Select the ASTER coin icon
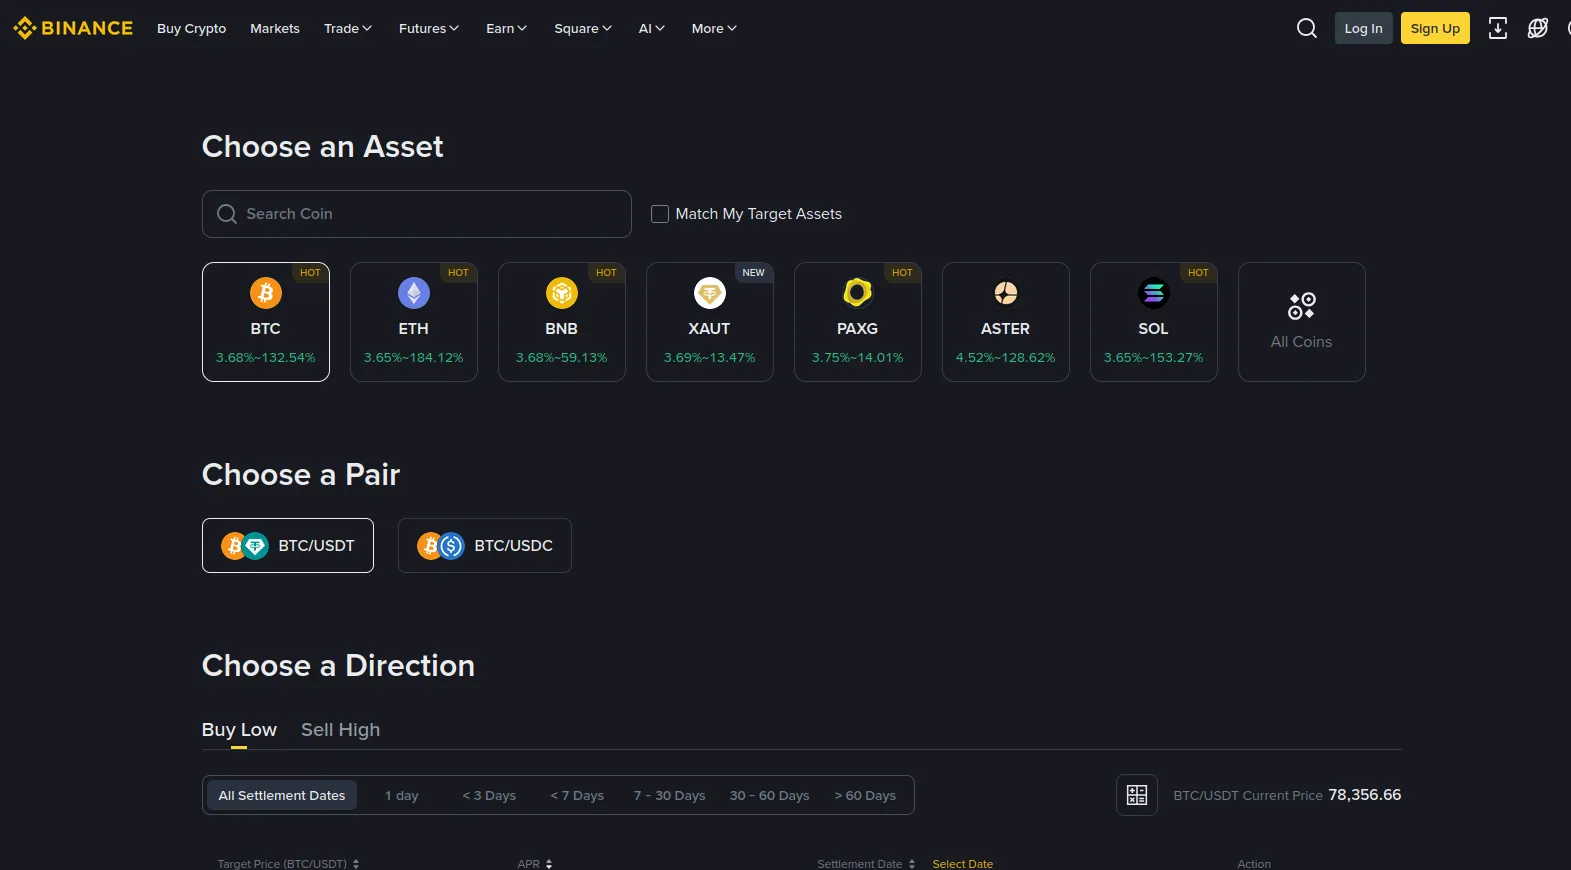1571x870 pixels. (x=1006, y=293)
